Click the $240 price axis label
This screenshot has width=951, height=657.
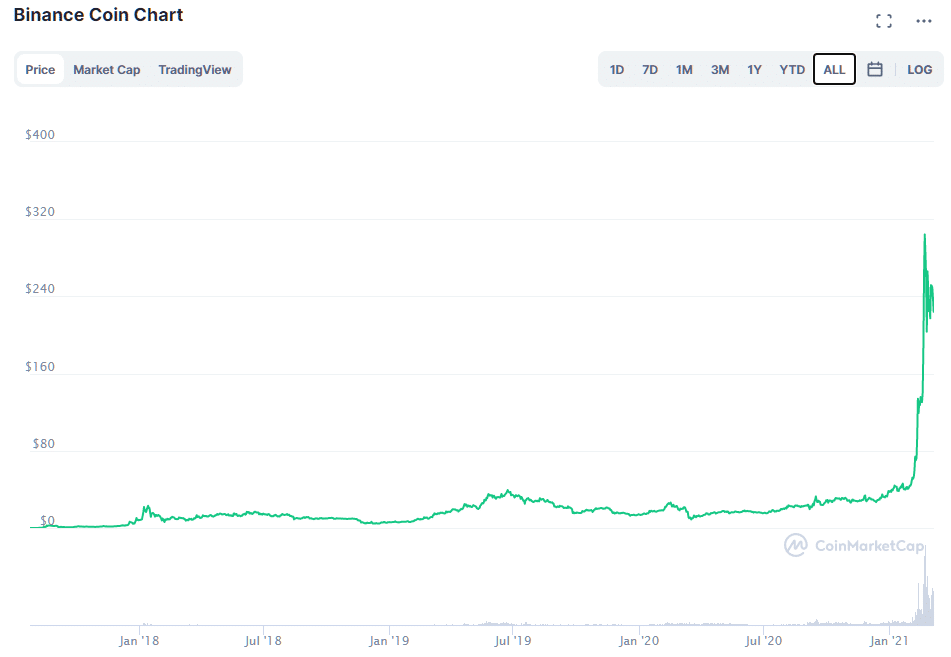click(x=40, y=289)
